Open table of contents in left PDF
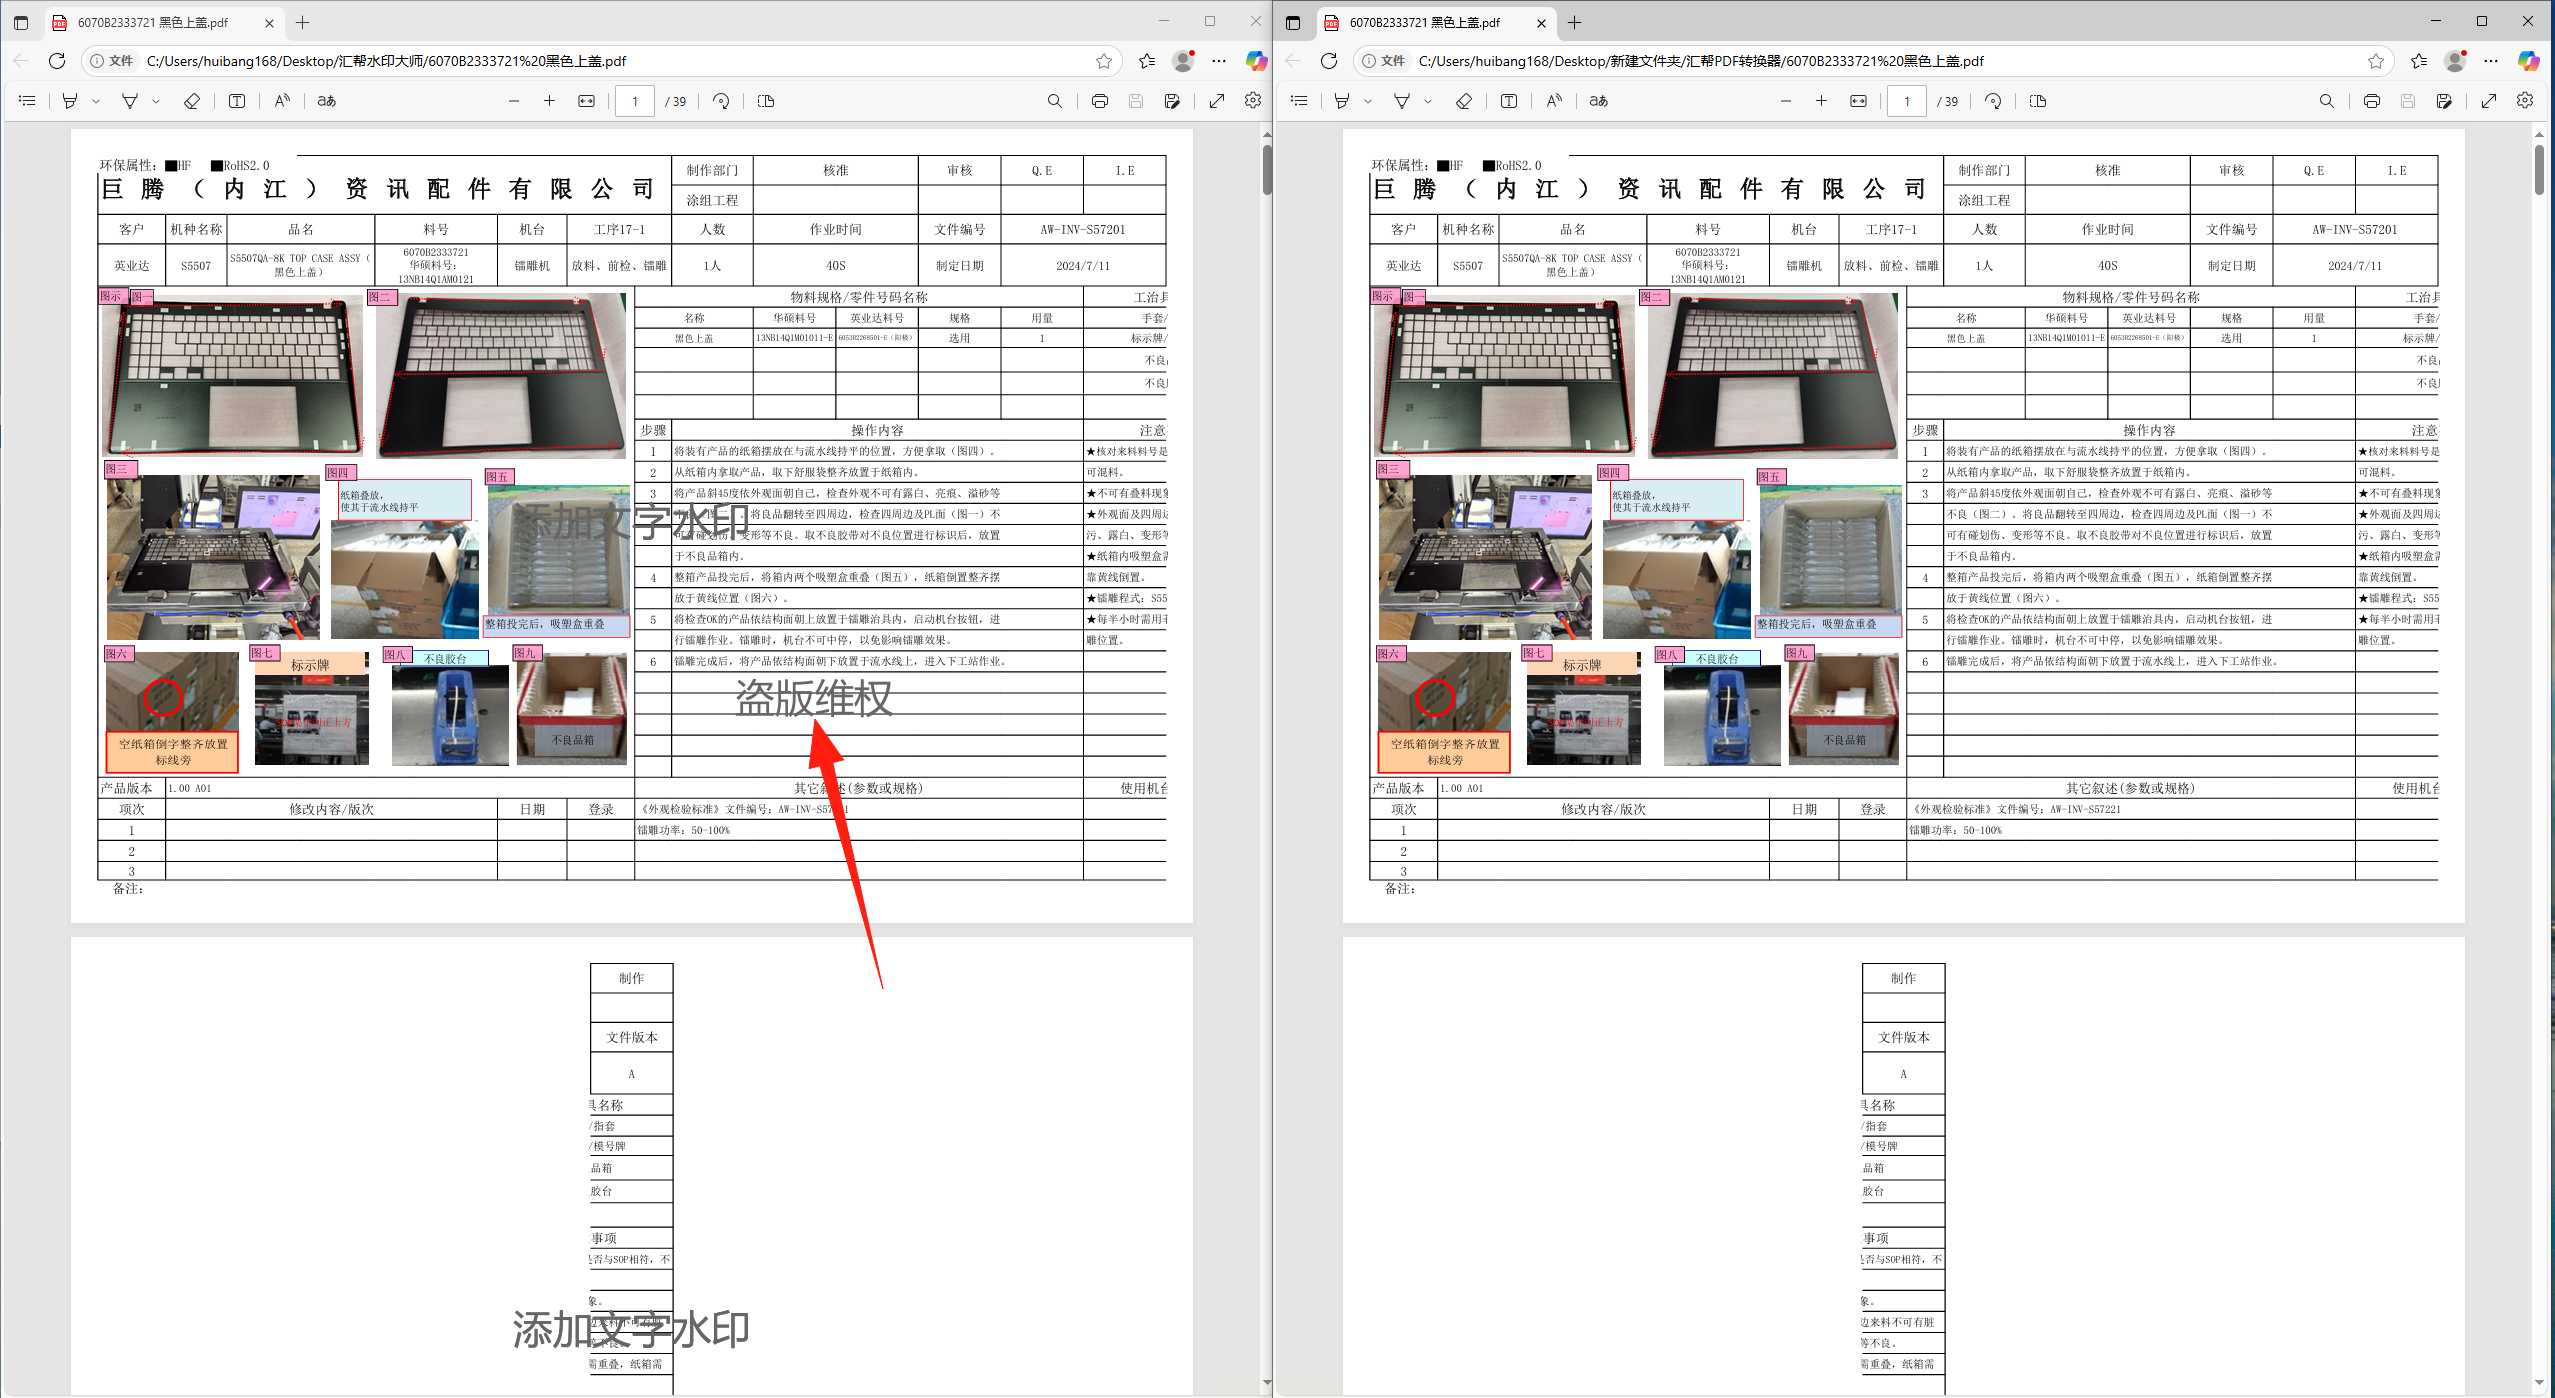The image size is (2555, 1398). tap(27, 101)
